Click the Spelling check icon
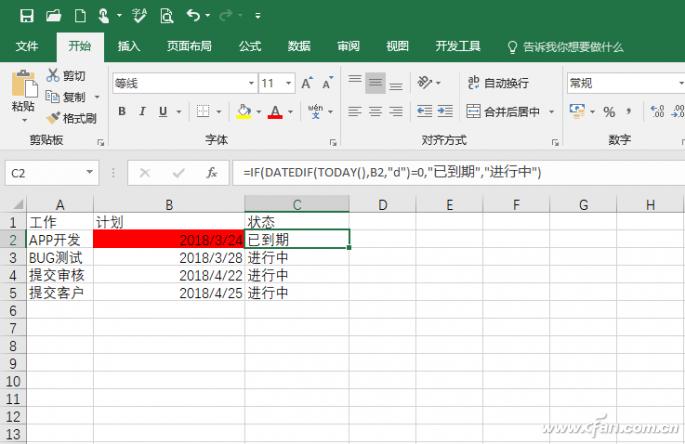The image size is (685, 444). (139, 16)
